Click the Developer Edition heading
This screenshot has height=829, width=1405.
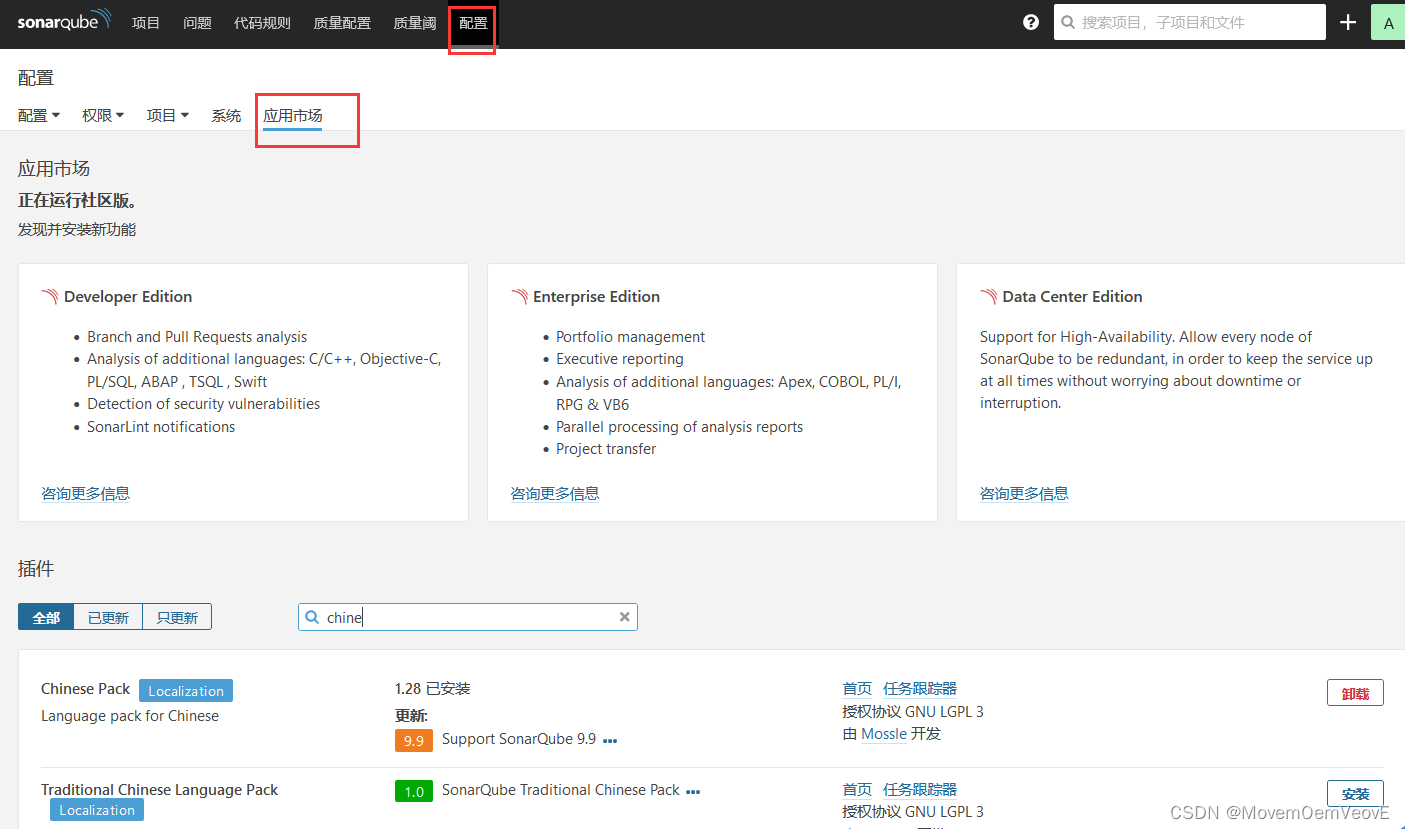tap(128, 296)
